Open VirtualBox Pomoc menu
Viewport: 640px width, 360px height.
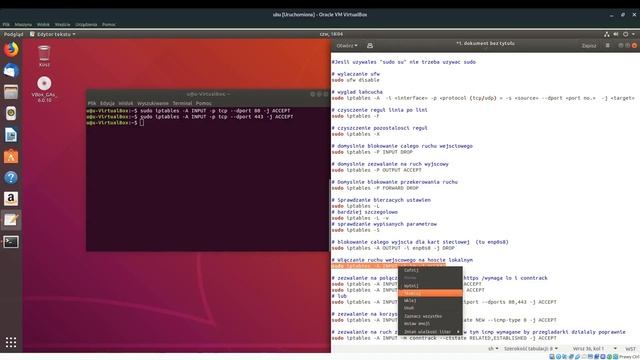click(x=109, y=24)
